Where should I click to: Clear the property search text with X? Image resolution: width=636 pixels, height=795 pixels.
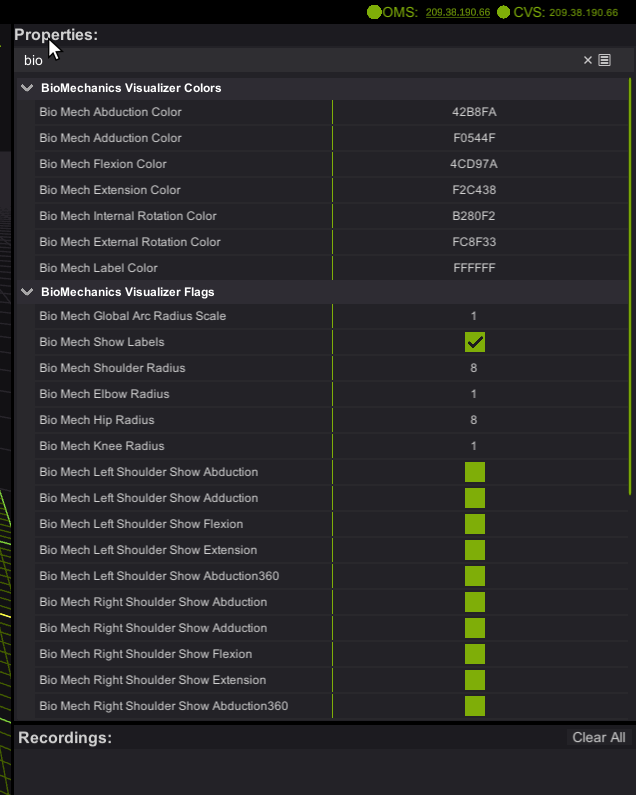pos(588,60)
